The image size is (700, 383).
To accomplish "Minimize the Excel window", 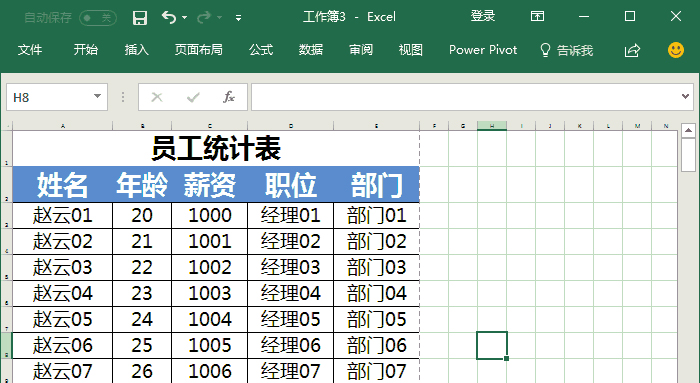I will [583, 17].
